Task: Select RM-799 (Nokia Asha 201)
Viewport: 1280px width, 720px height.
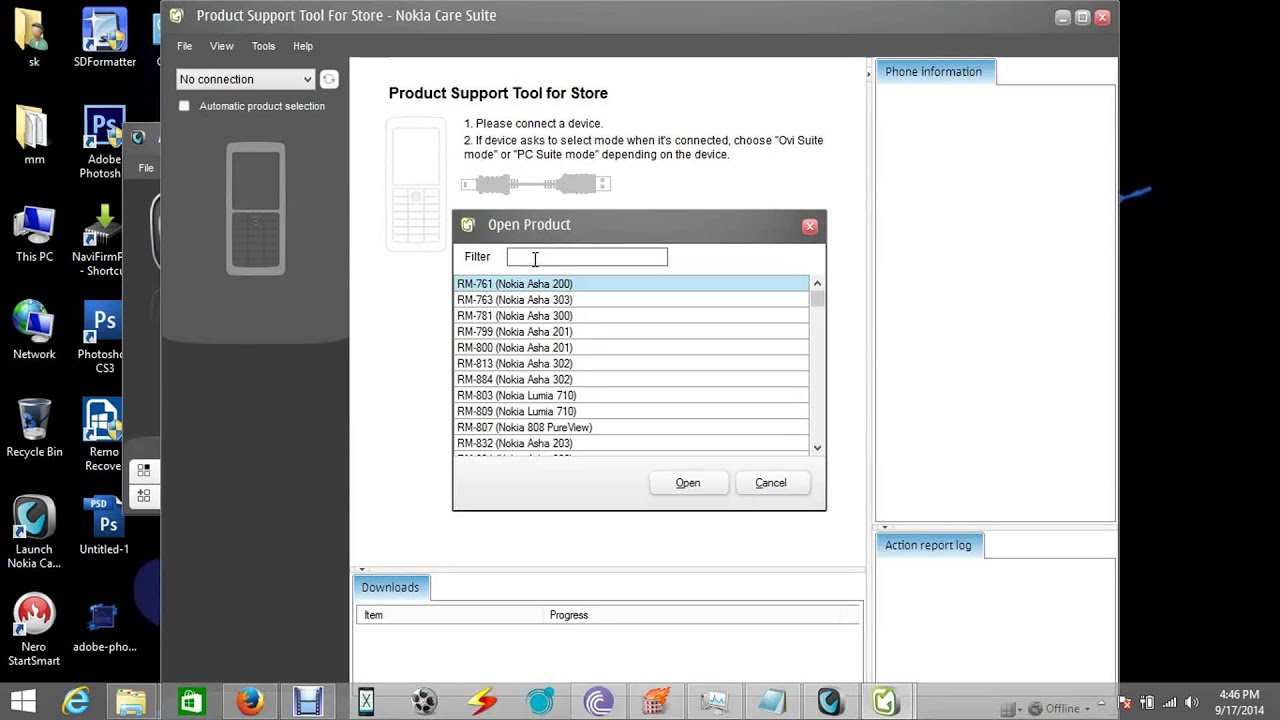Action: [x=631, y=332]
